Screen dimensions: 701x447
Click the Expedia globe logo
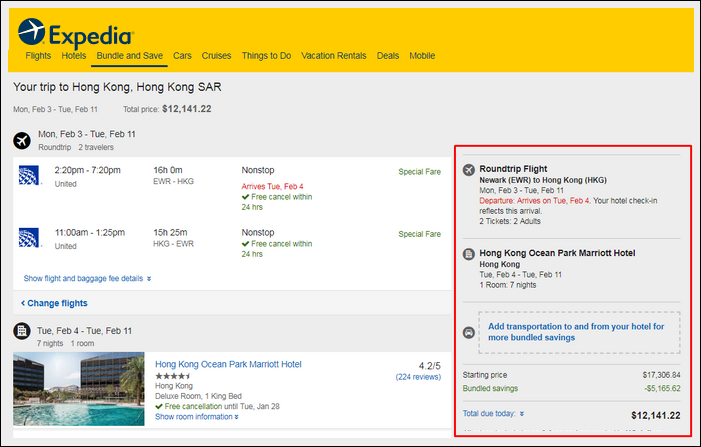click(31, 32)
